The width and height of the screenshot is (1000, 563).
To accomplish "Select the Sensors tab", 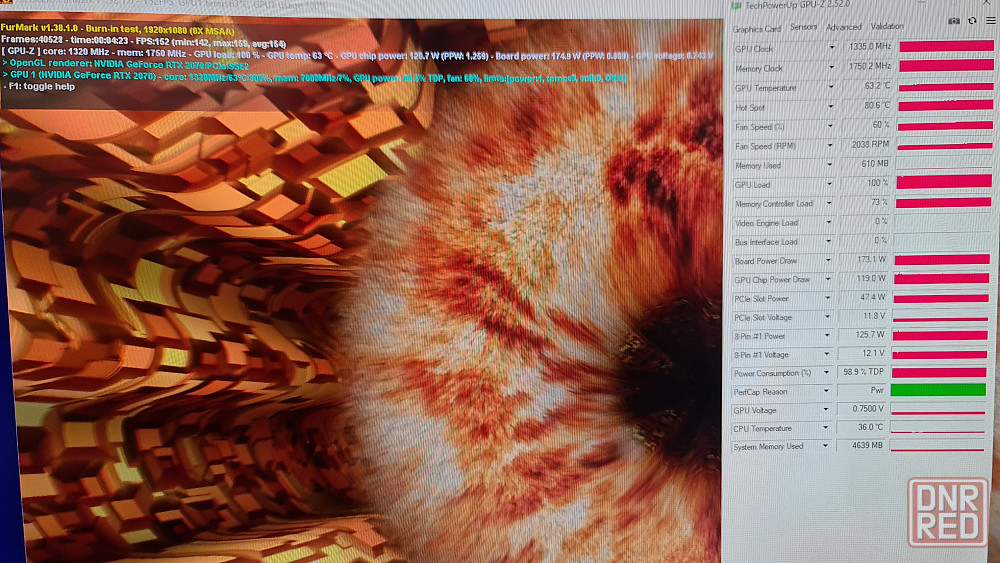I will 803,27.
